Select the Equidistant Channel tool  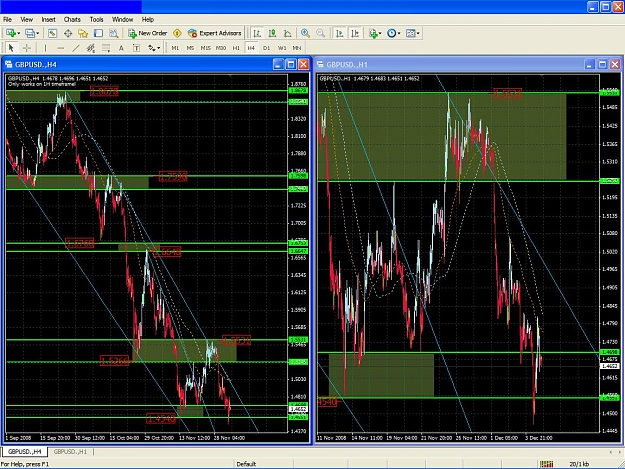pyautogui.click(x=91, y=48)
